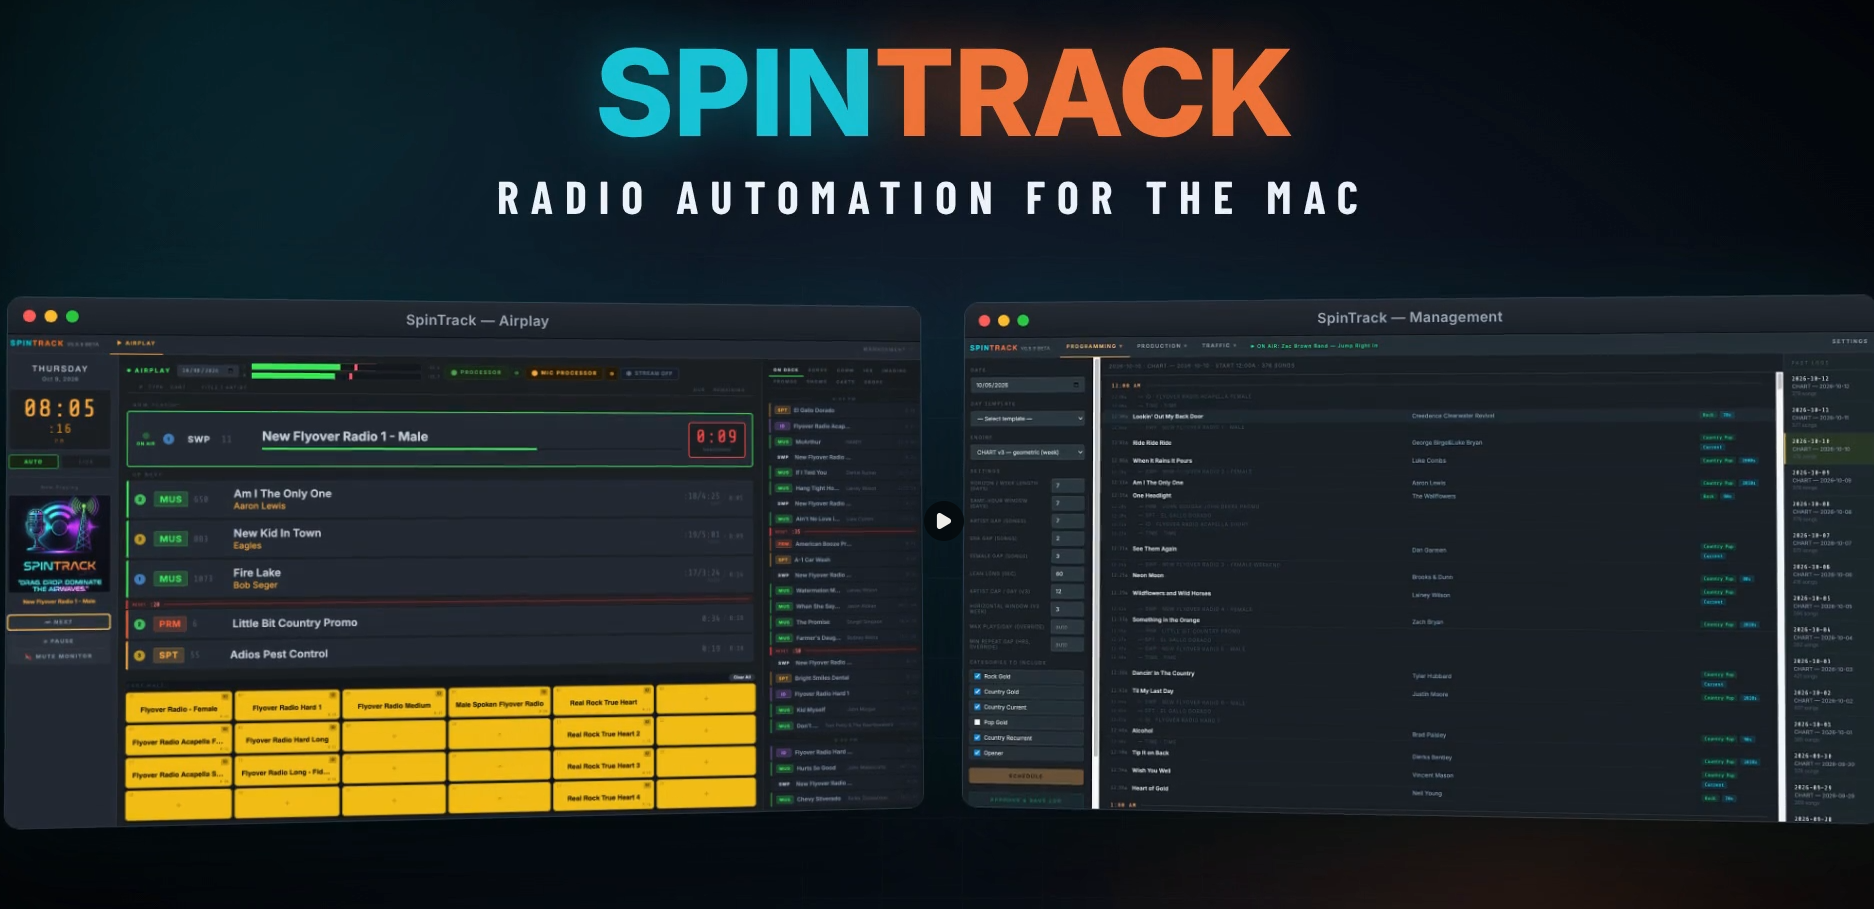This screenshot has width=1874, height=909.
Task: Click the SpinTrack logo in the Management window
Action: tap(994, 348)
